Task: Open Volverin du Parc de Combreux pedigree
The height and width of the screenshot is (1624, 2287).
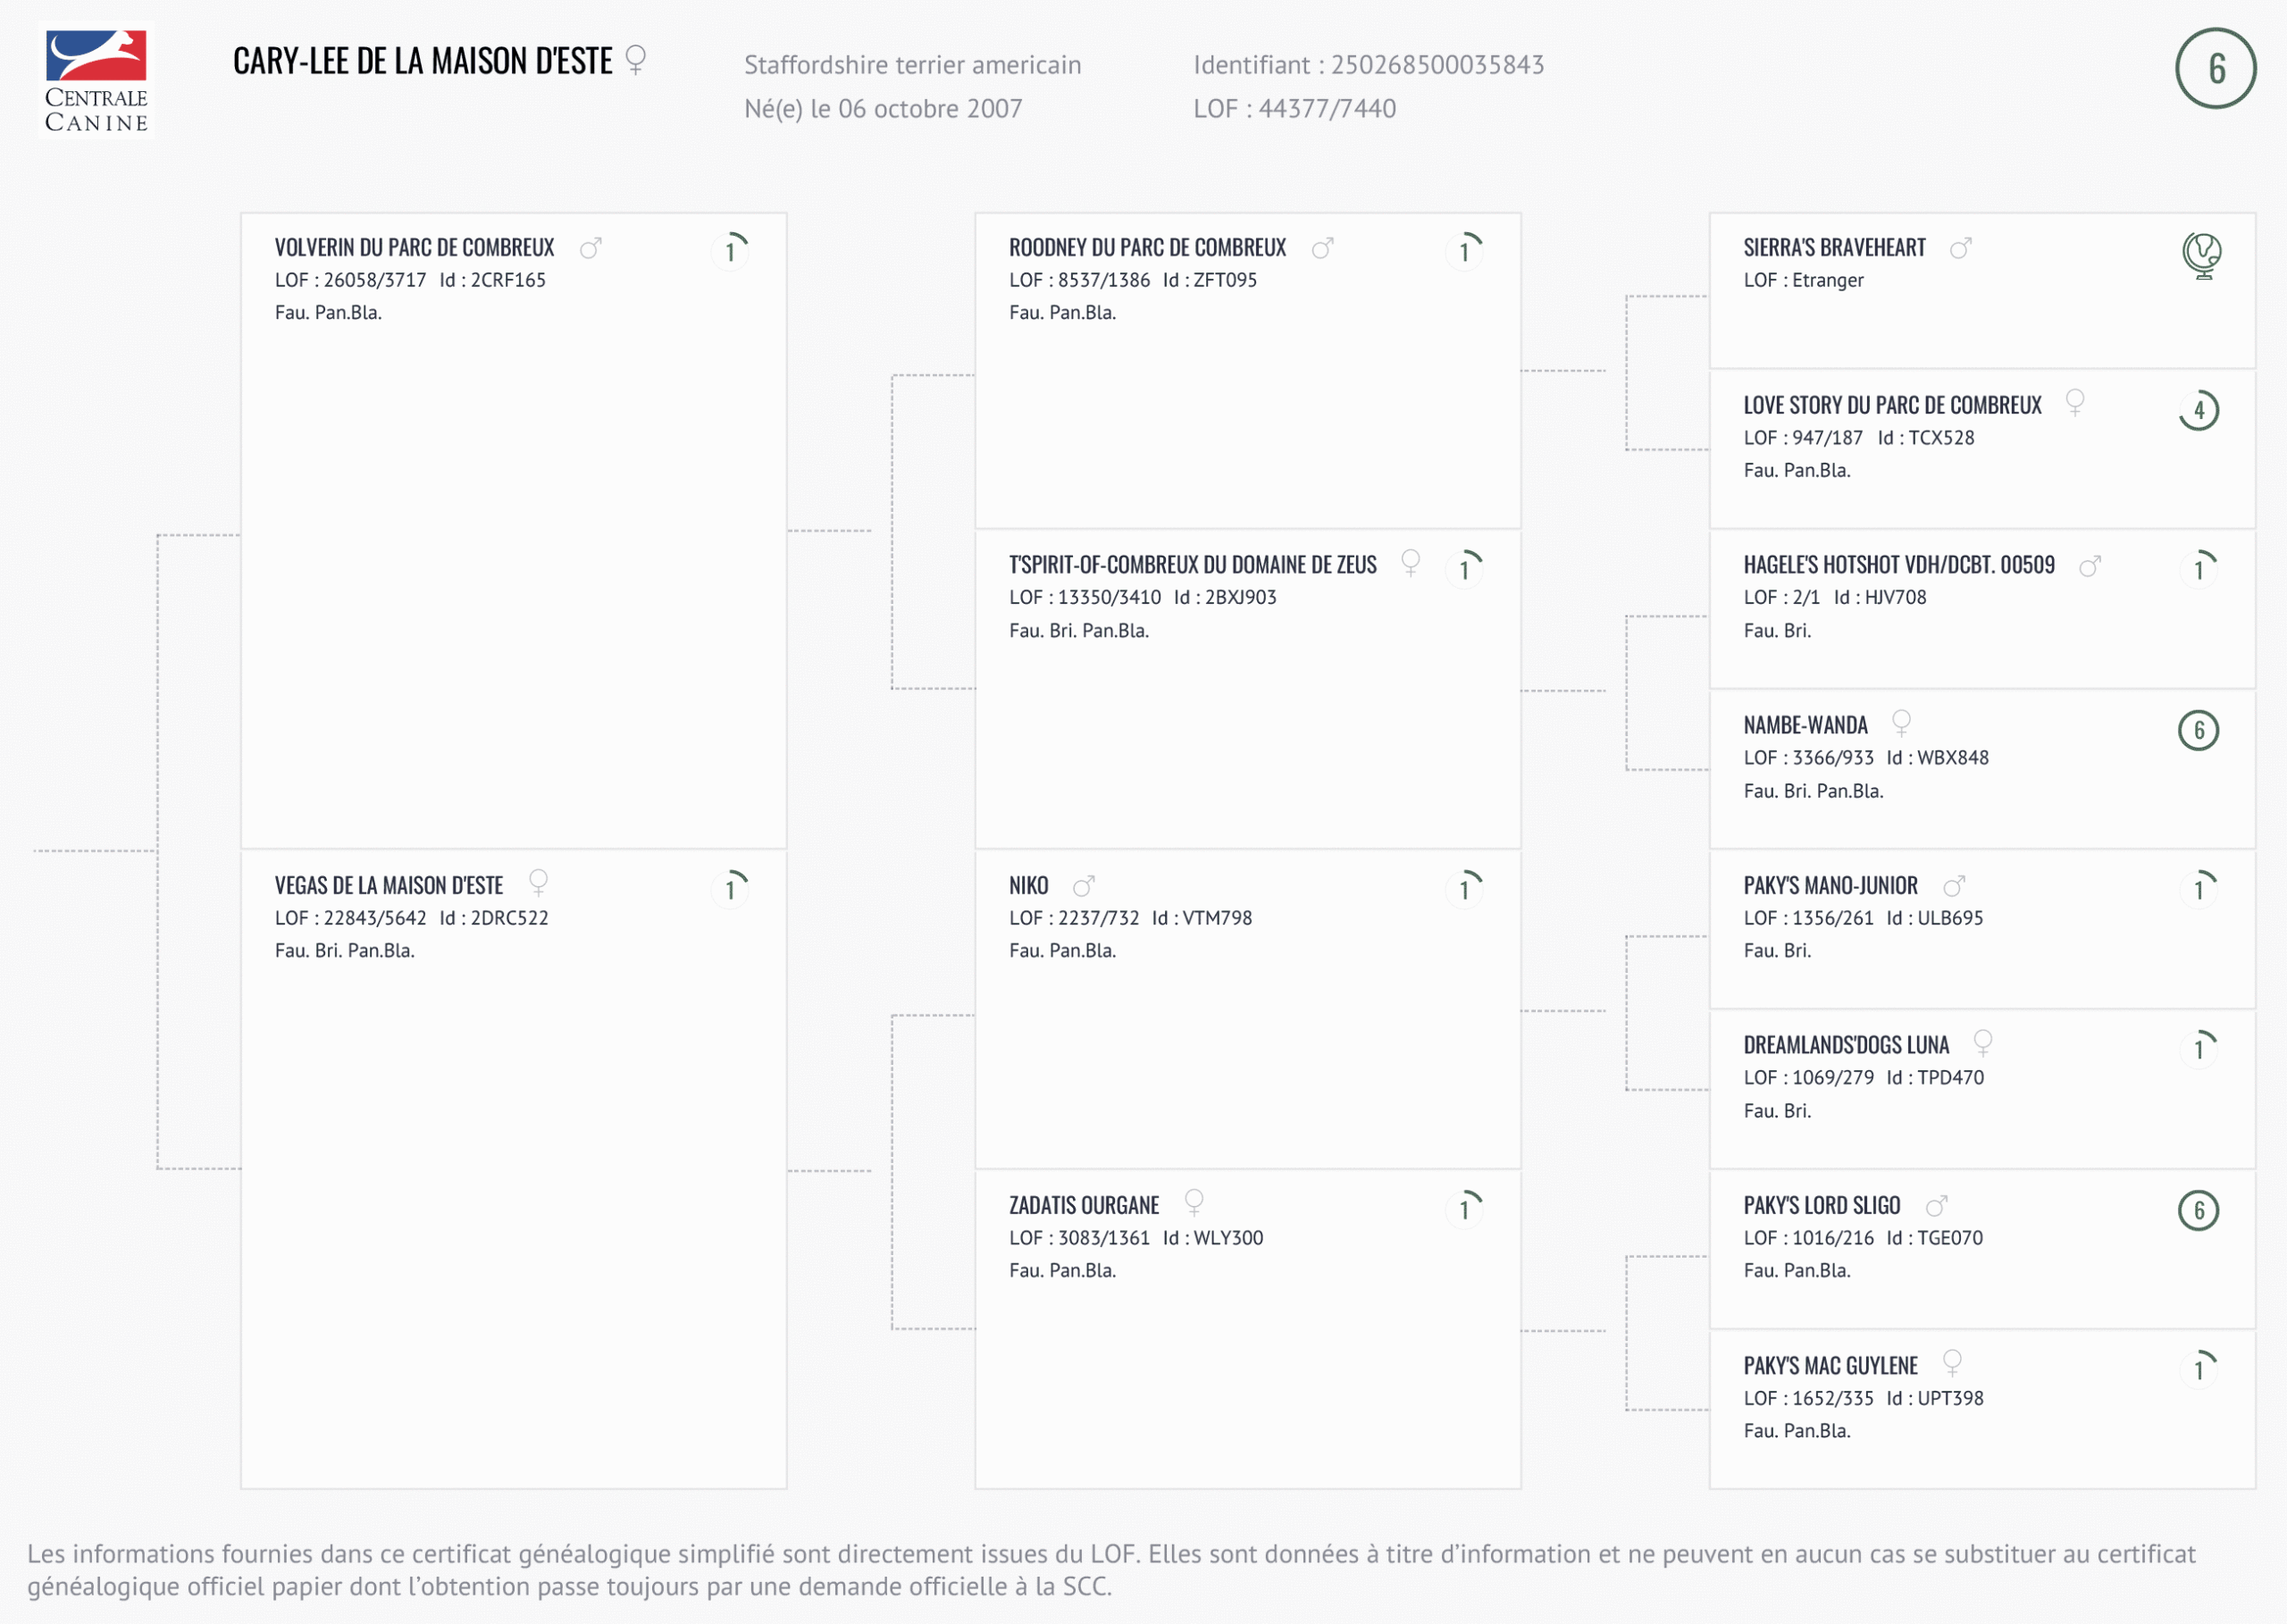Action: (x=414, y=248)
